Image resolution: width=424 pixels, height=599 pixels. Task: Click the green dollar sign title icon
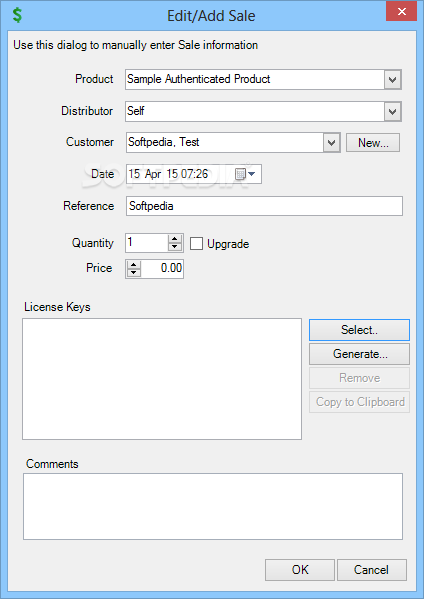point(17,15)
